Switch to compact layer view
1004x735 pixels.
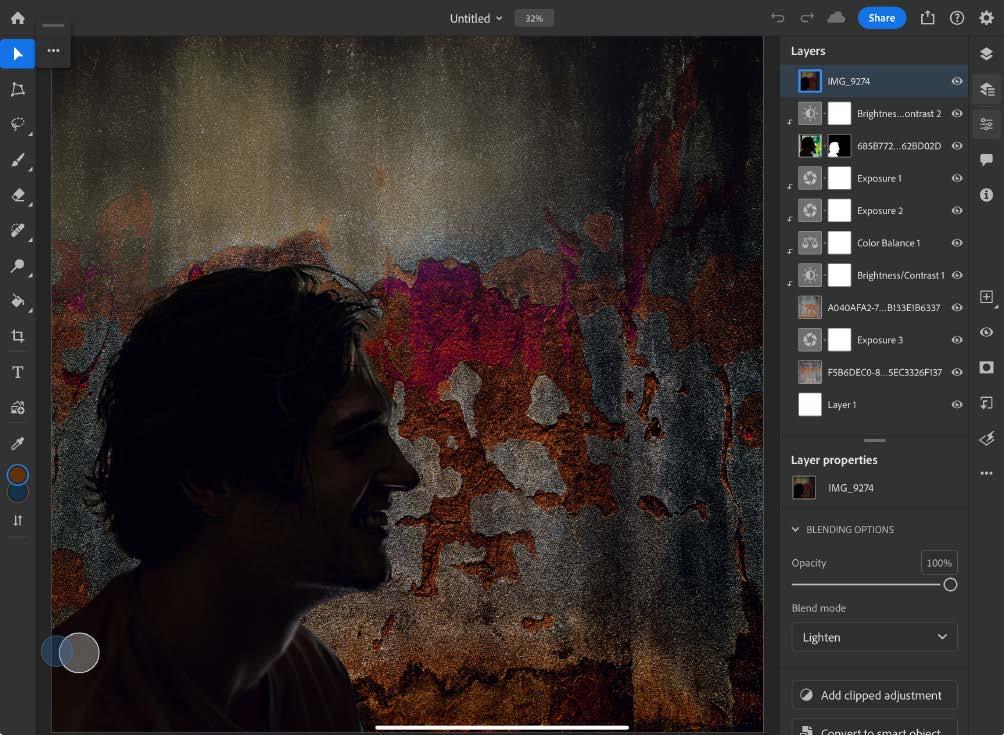(x=986, y=54)
